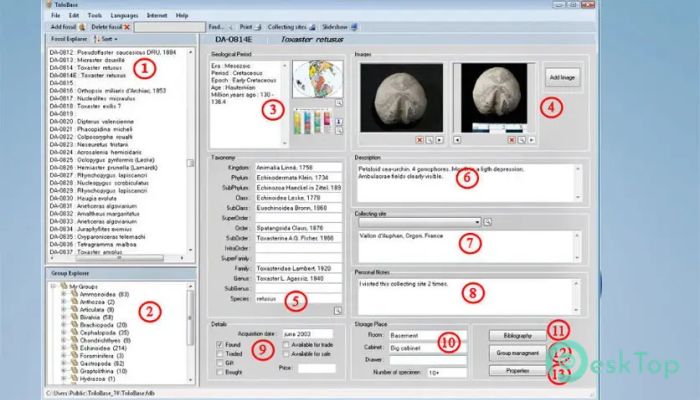Expand the Cephalopoda group
Viewport: 700px width, 400px height.
pyautogui.click(x=63, y=333)
